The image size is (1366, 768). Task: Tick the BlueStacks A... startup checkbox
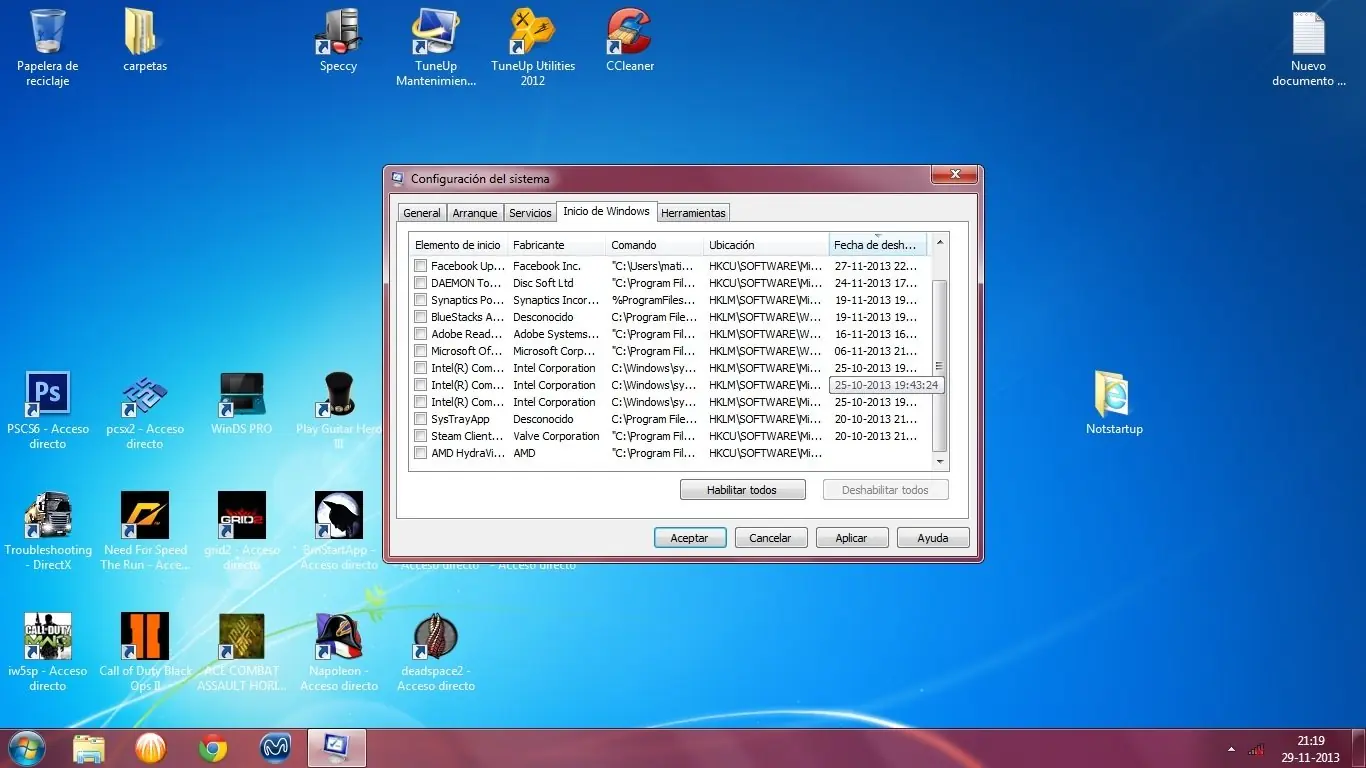point(420,317)
